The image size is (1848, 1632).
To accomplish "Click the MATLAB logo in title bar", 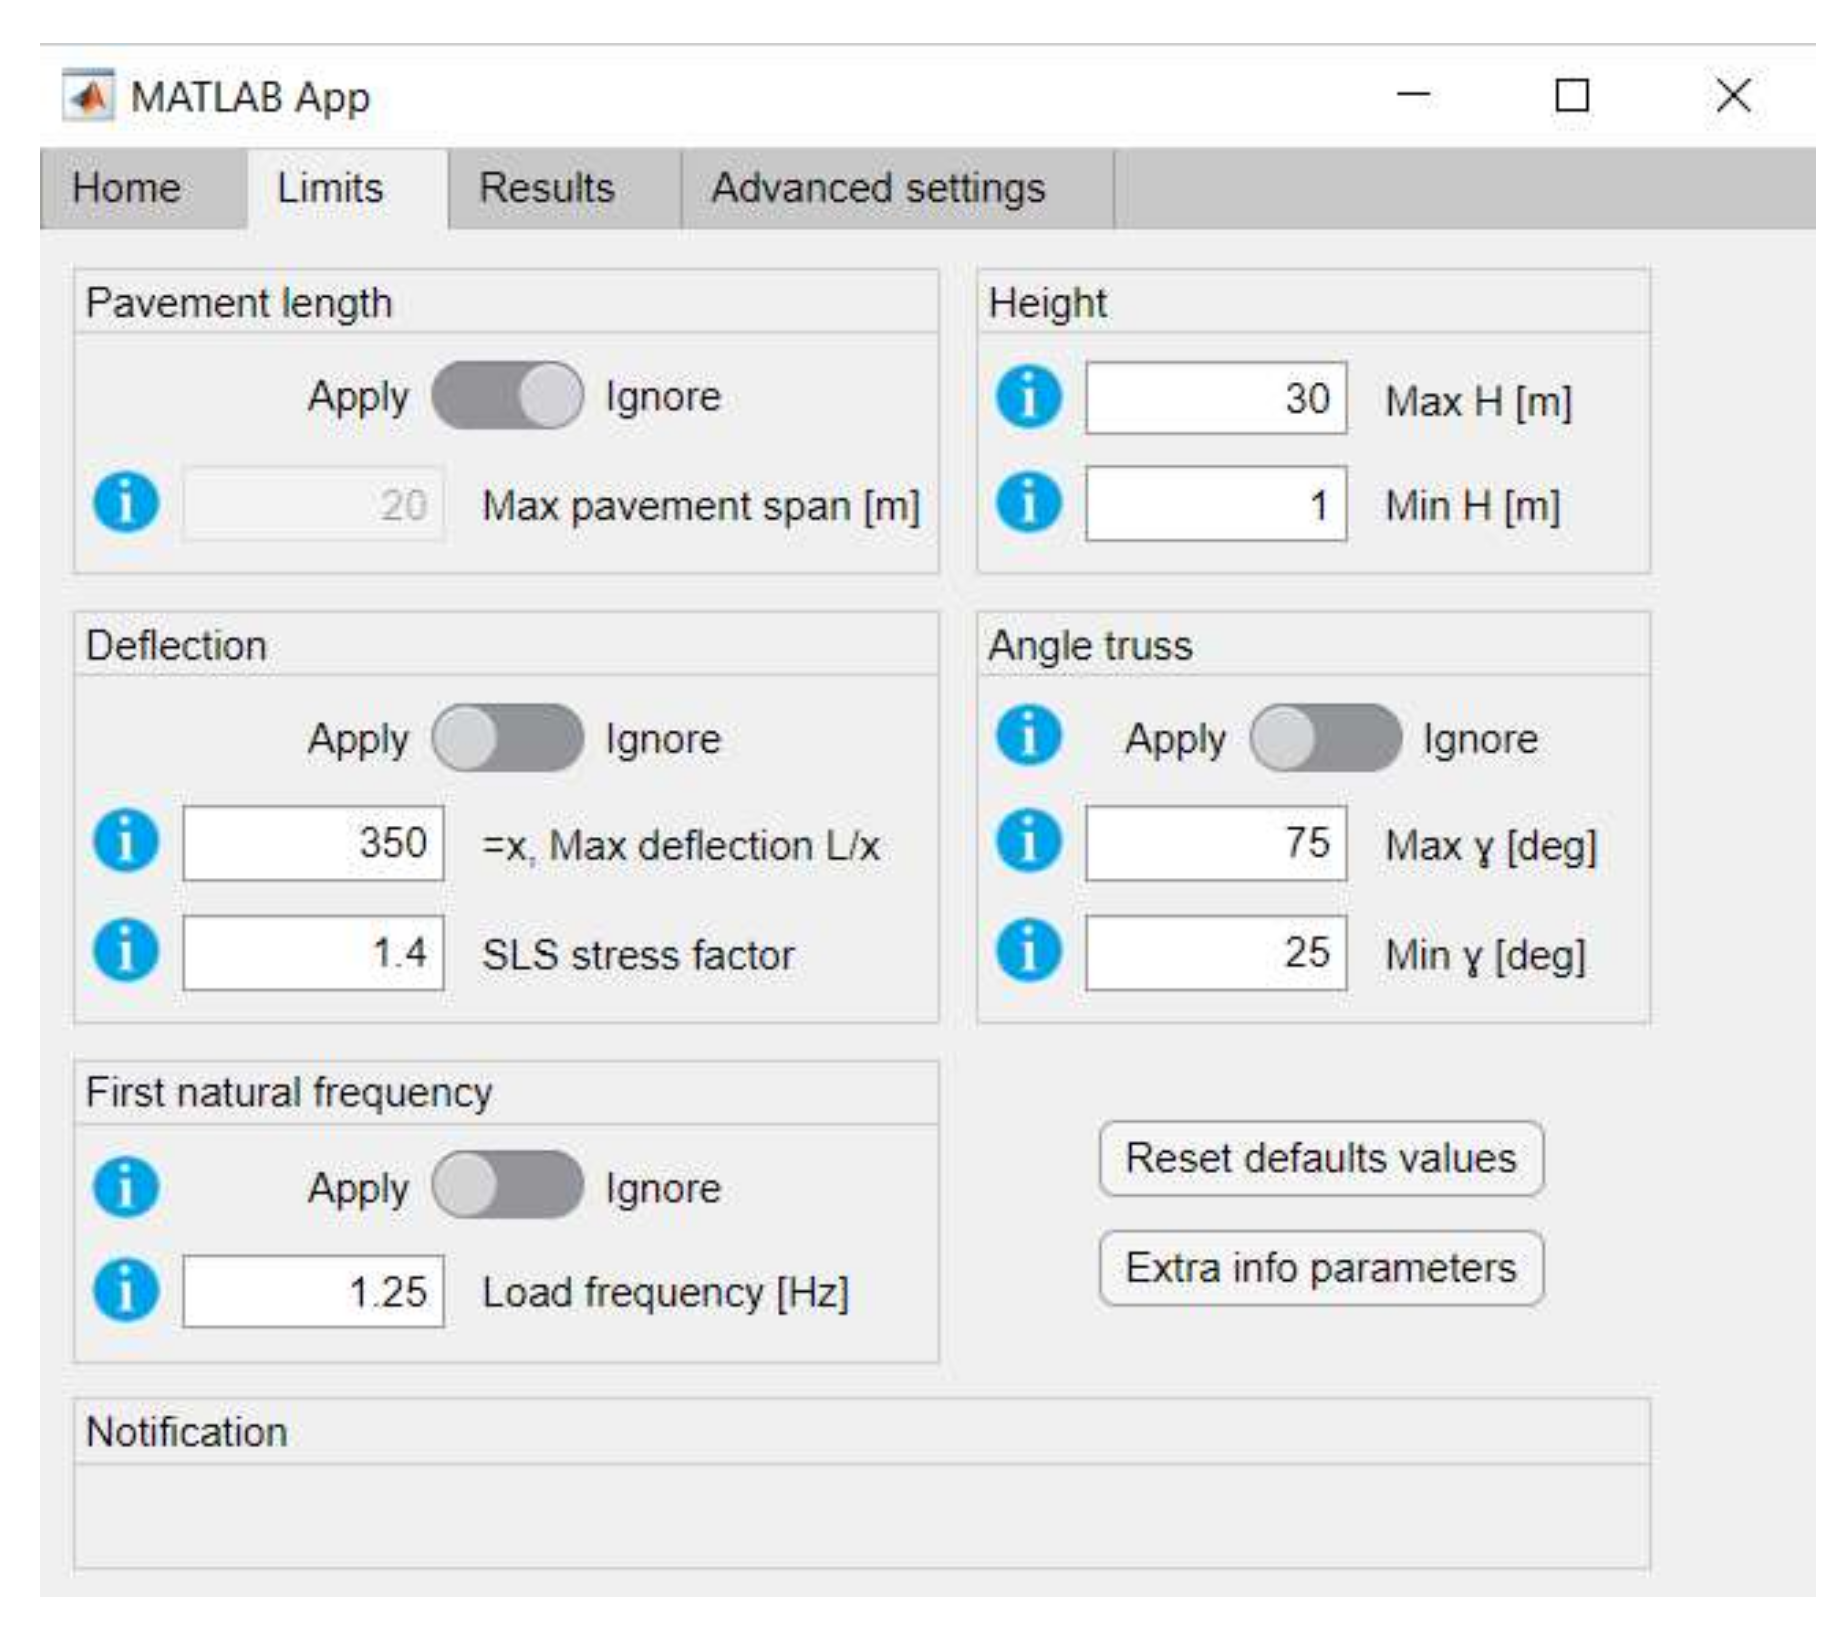I will click(88, 96).
